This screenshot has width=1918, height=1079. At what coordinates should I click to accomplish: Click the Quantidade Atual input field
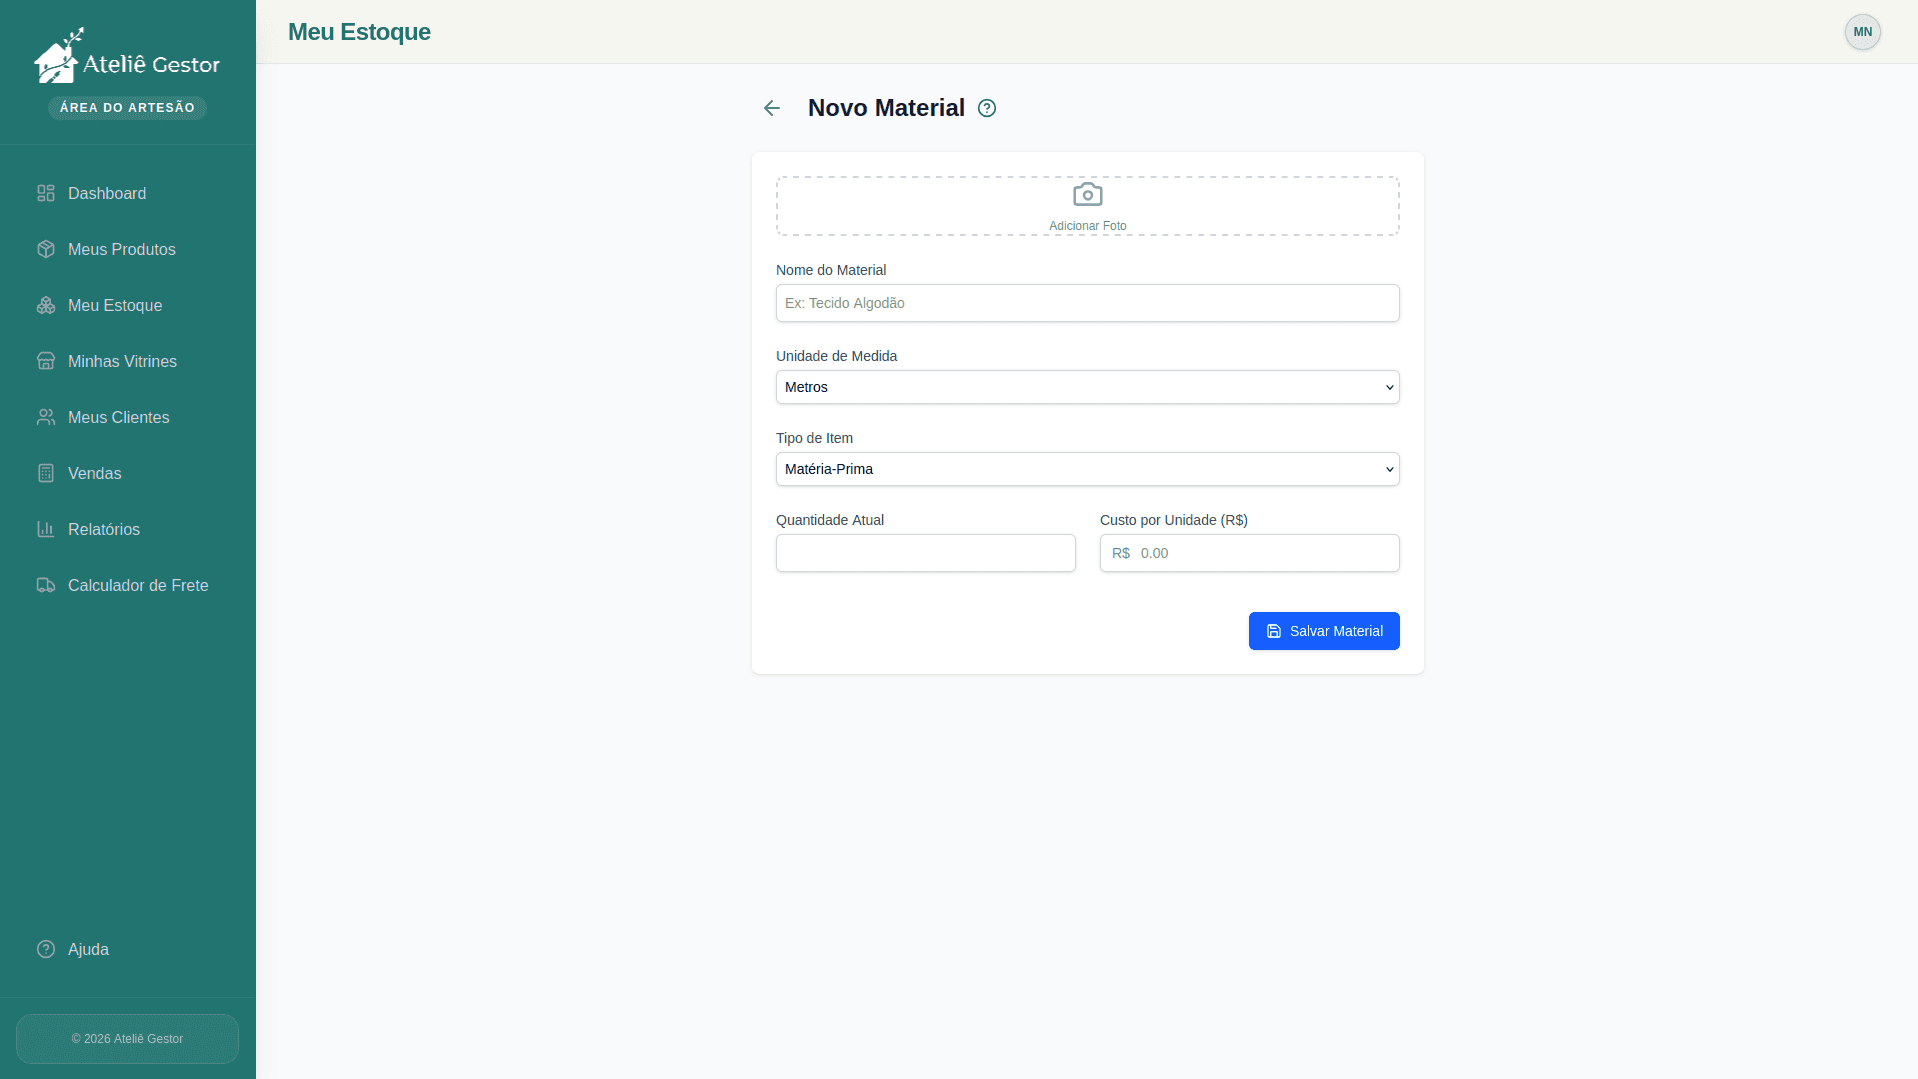(x=925, y=553)
